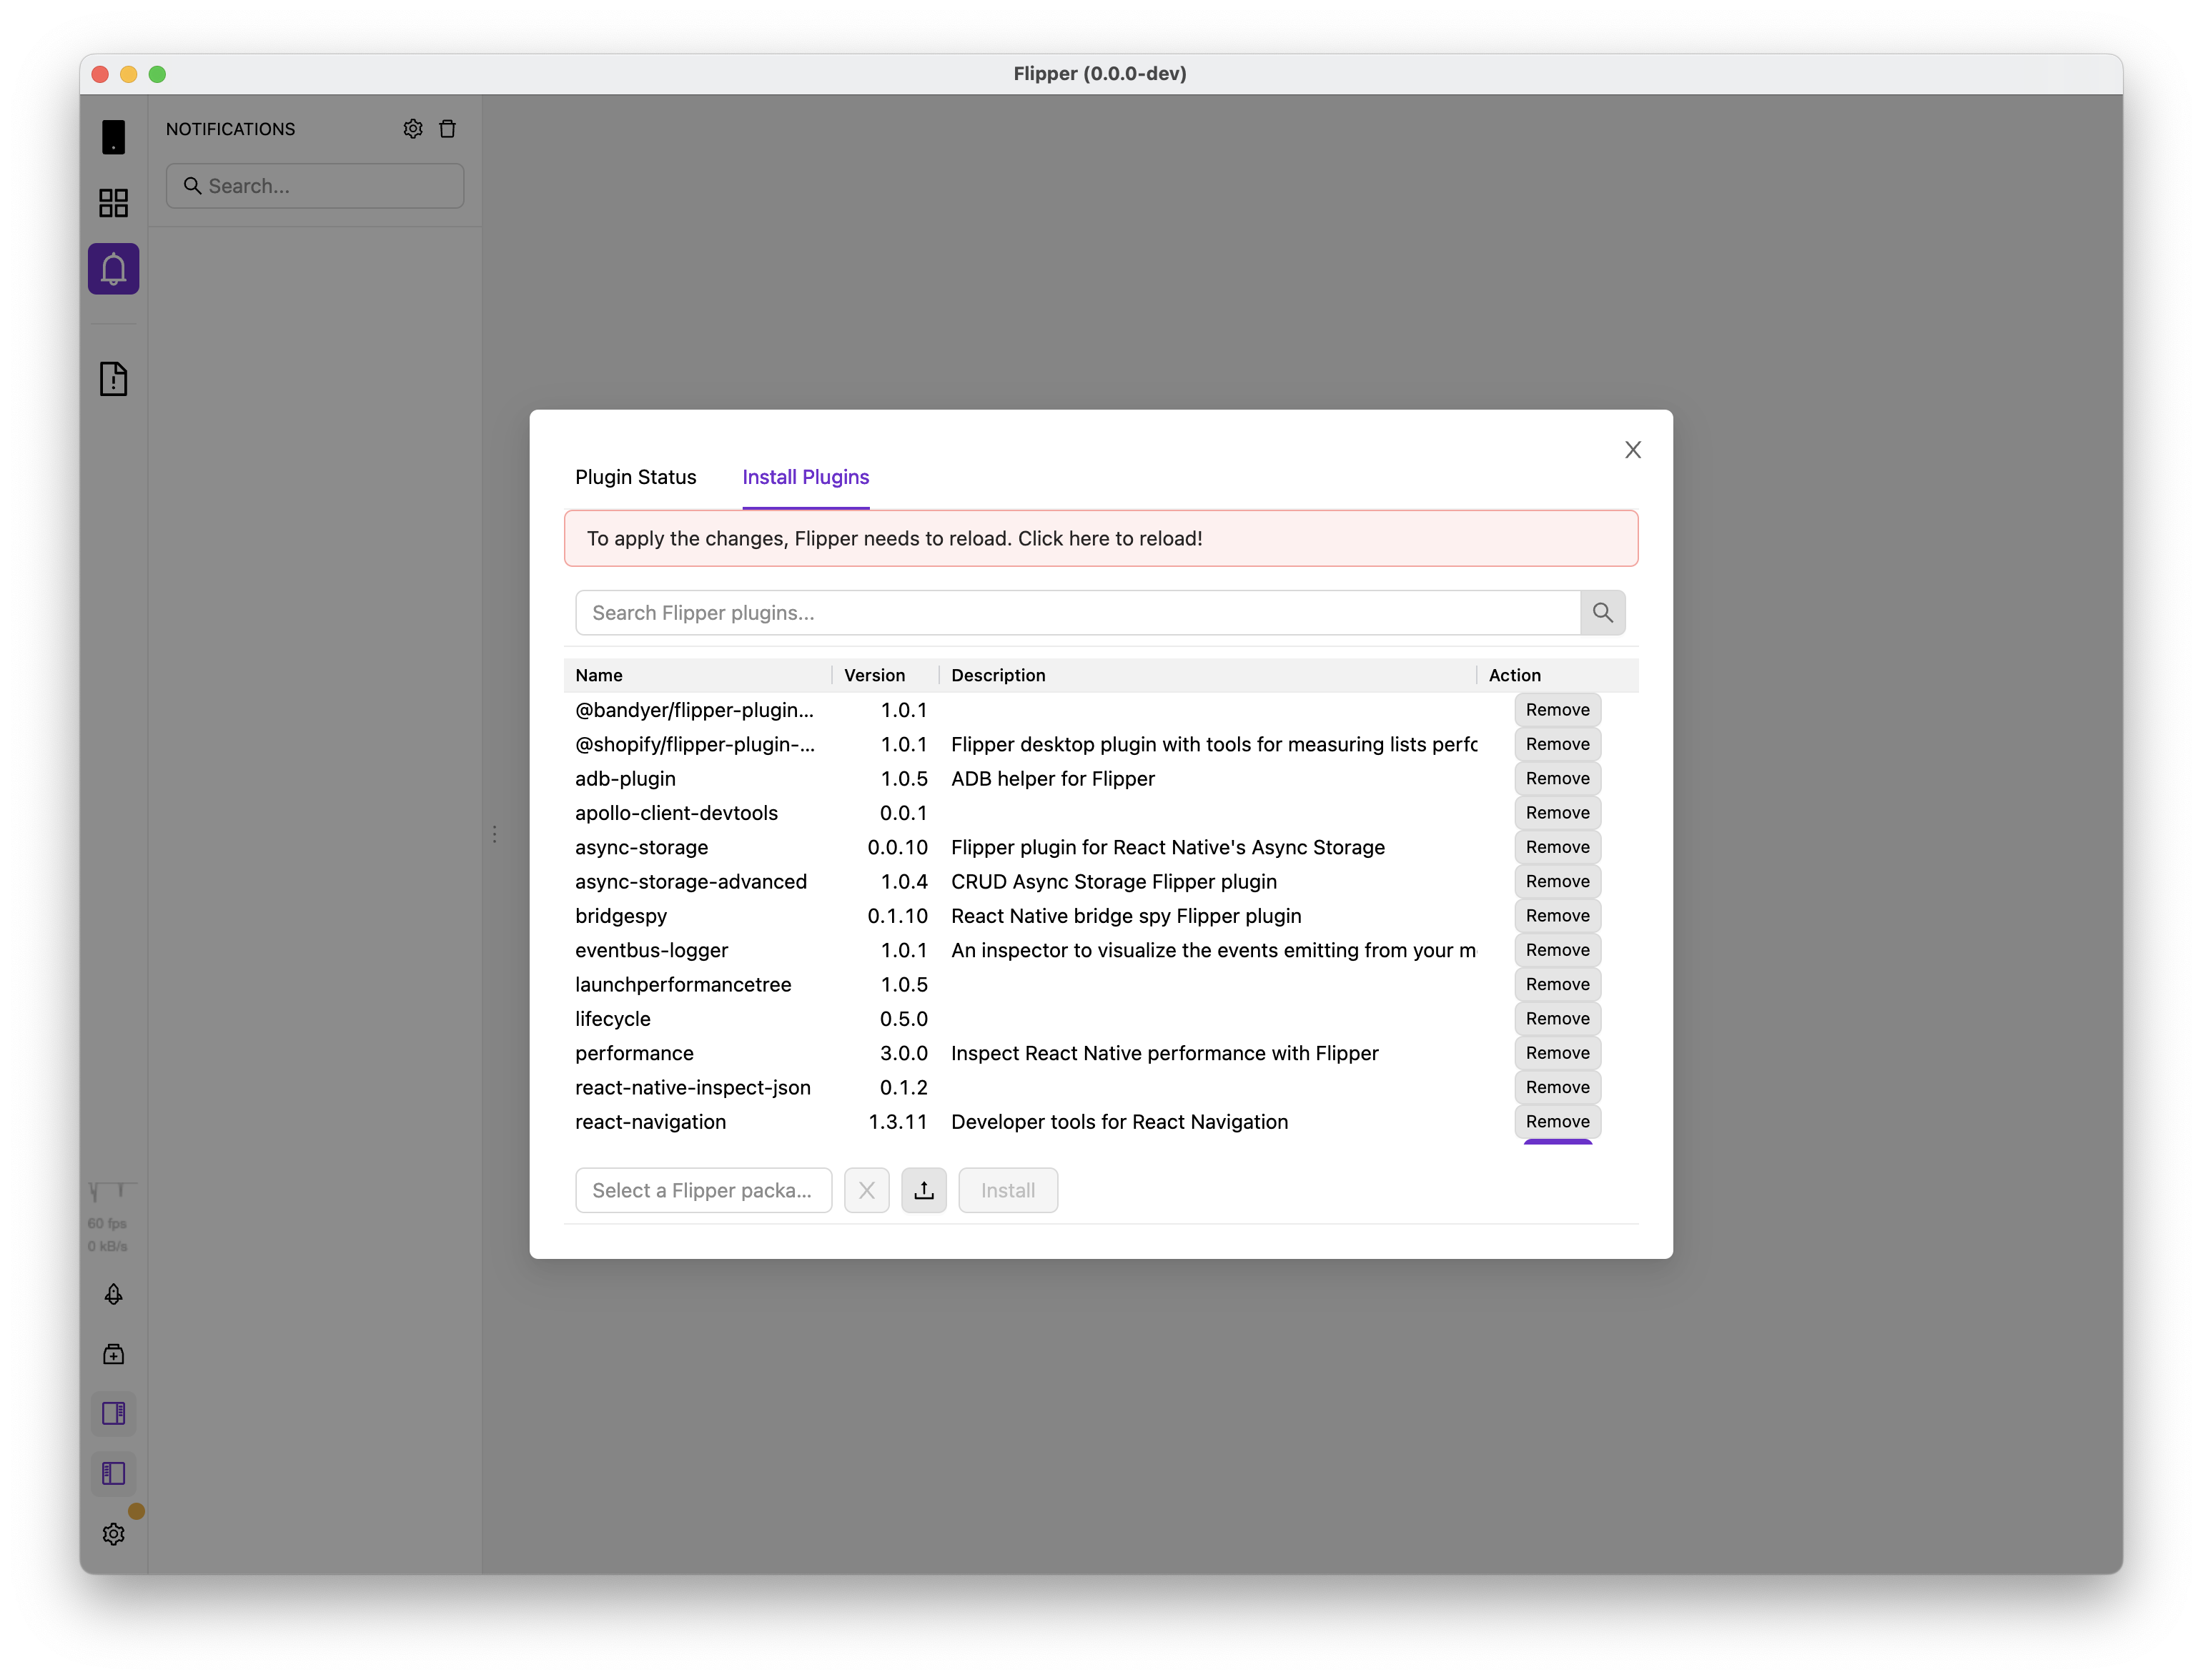Screen dimensions: 2203x1680
Task: Switch to Plugin Status tab
Action: click(635, 477)
